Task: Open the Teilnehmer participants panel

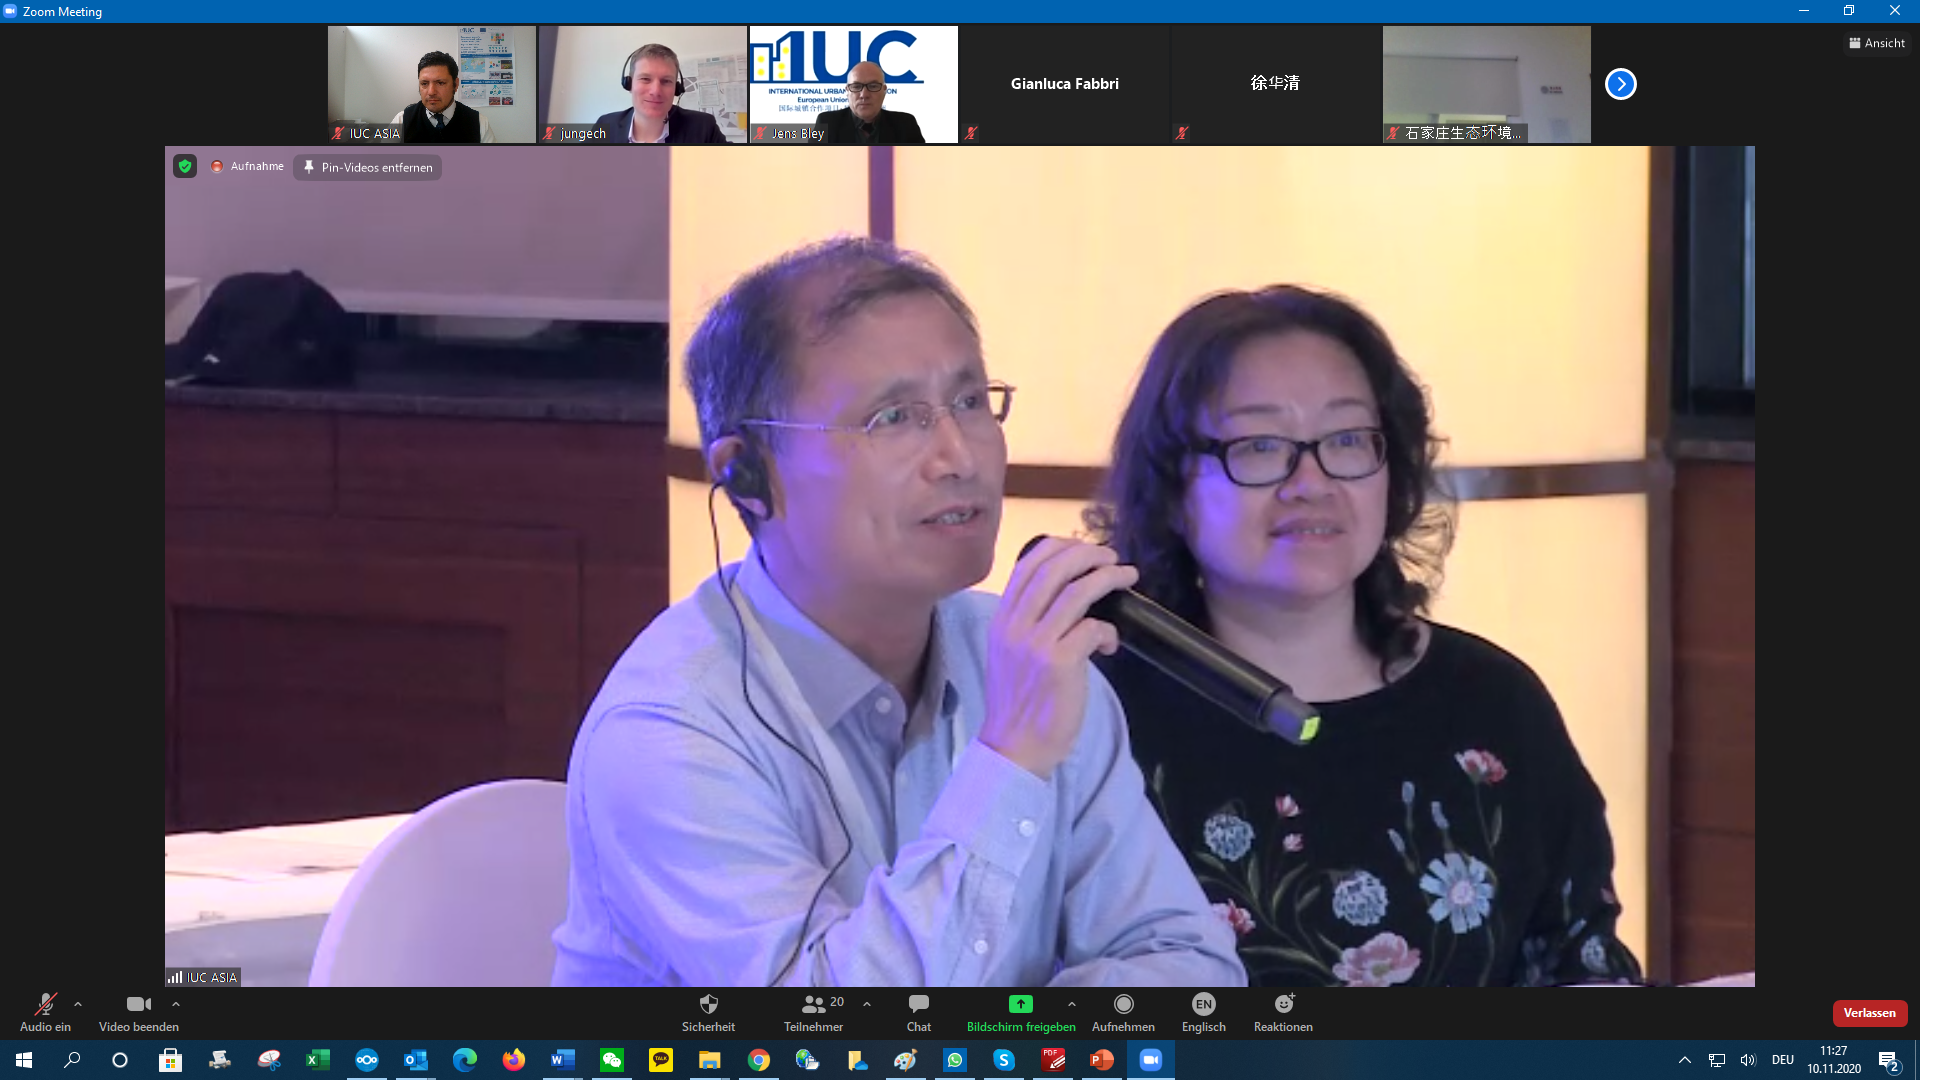Action: (x=814, y=1005)
